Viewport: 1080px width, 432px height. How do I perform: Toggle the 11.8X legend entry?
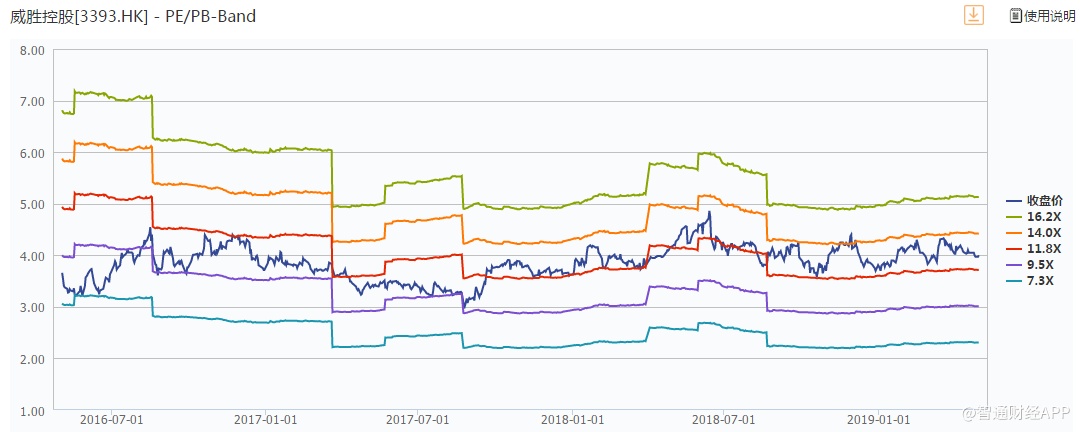coord(1036,248)
